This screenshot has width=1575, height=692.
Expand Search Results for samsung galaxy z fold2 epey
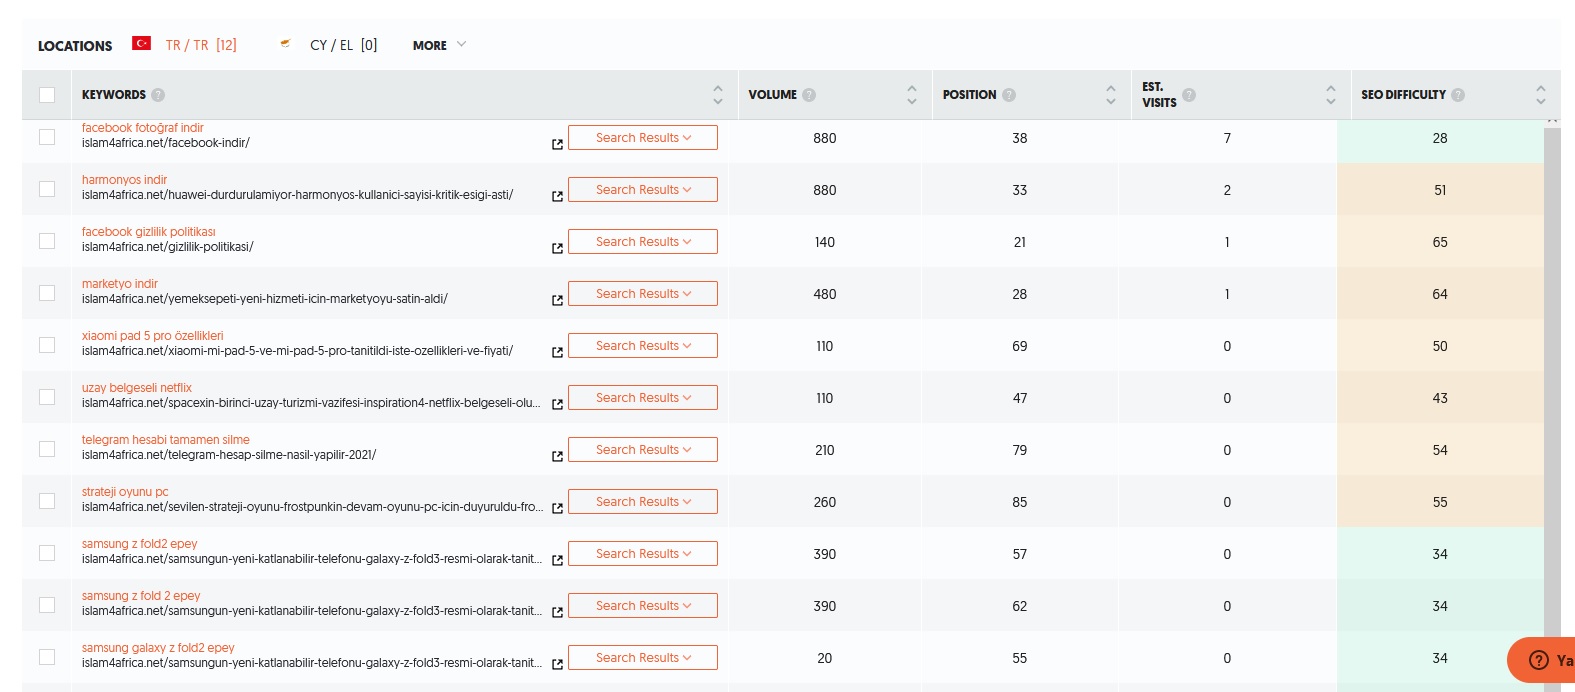coord(643,658)
